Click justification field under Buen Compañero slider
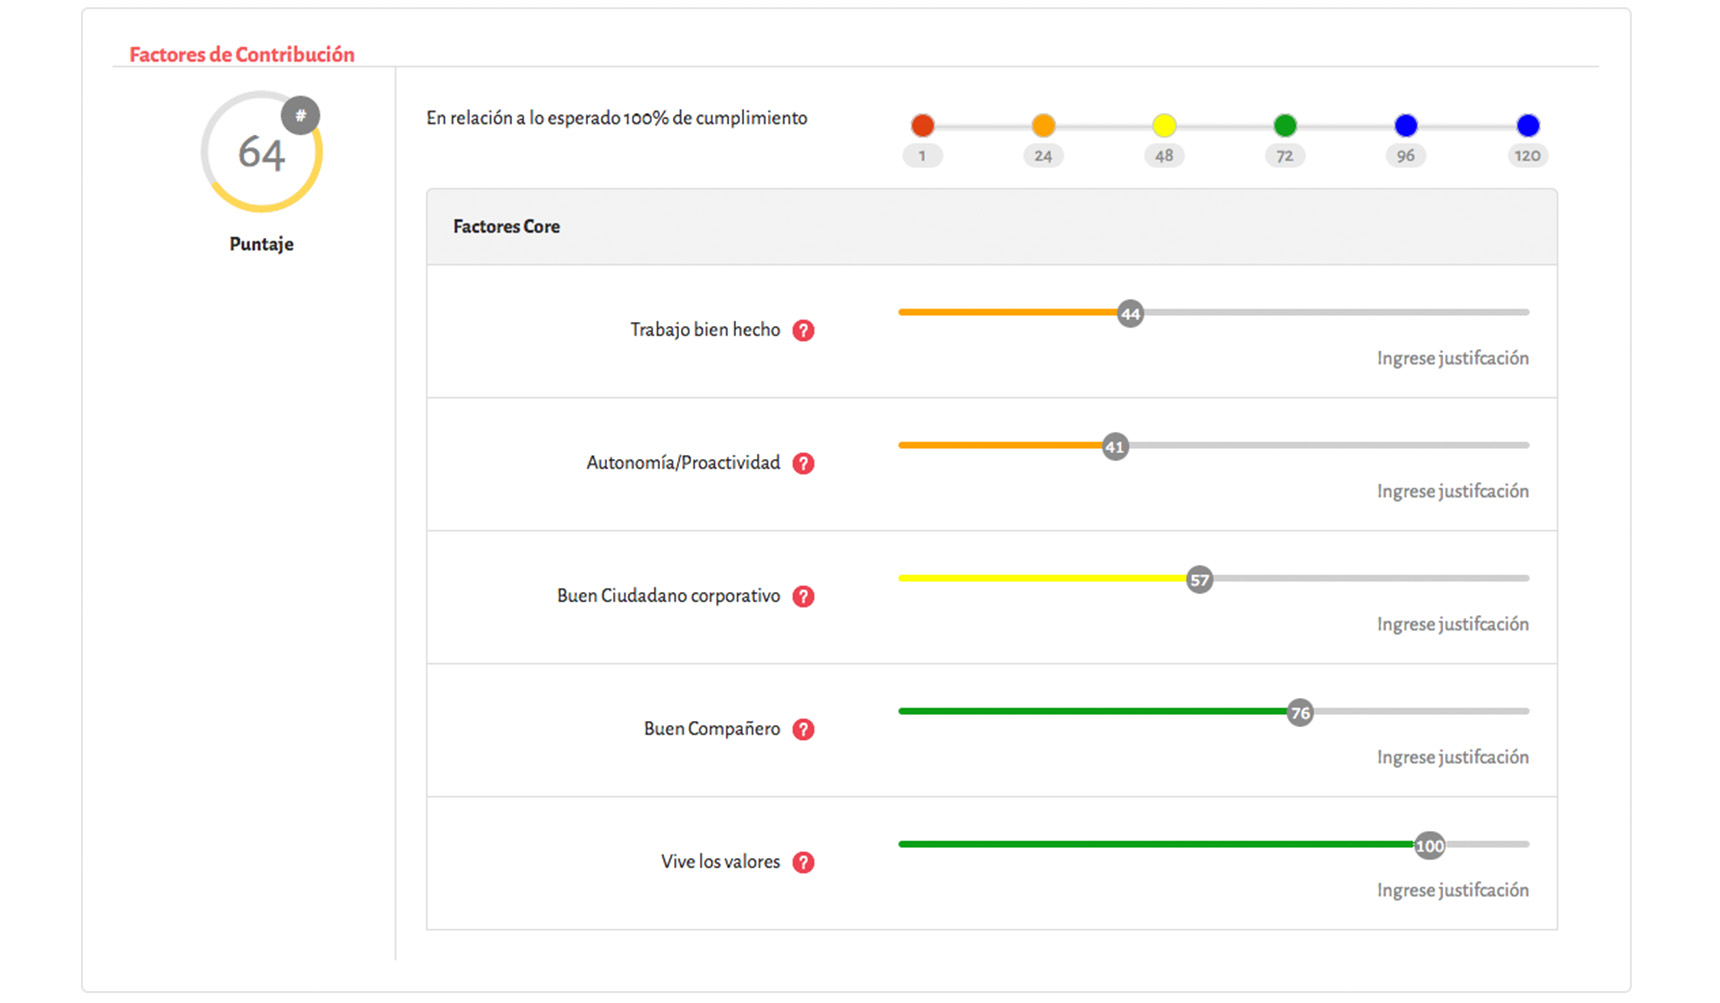 point(1452,757)
